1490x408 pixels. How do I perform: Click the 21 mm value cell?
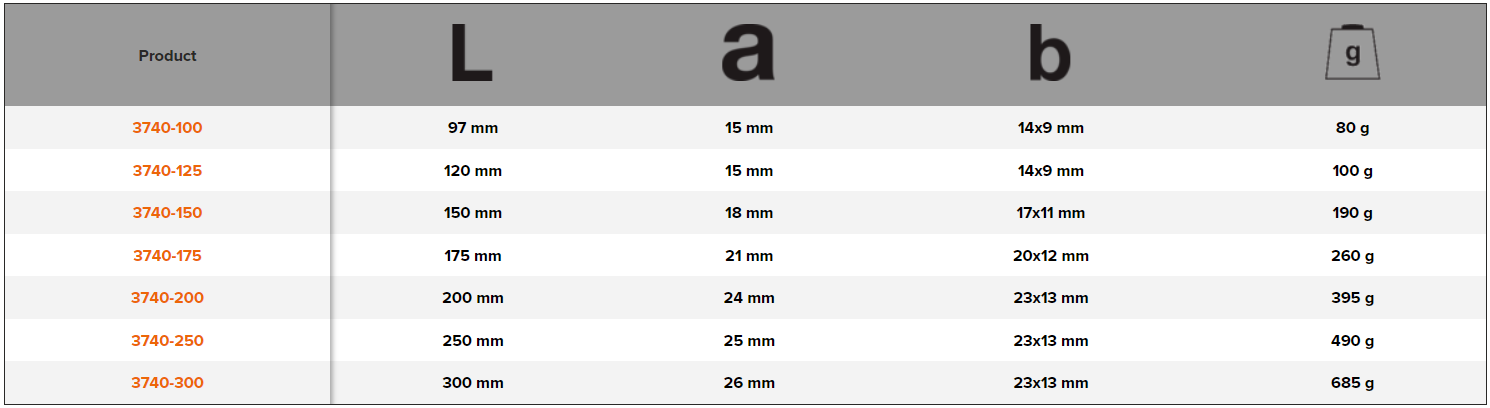(x=749, y=256)
